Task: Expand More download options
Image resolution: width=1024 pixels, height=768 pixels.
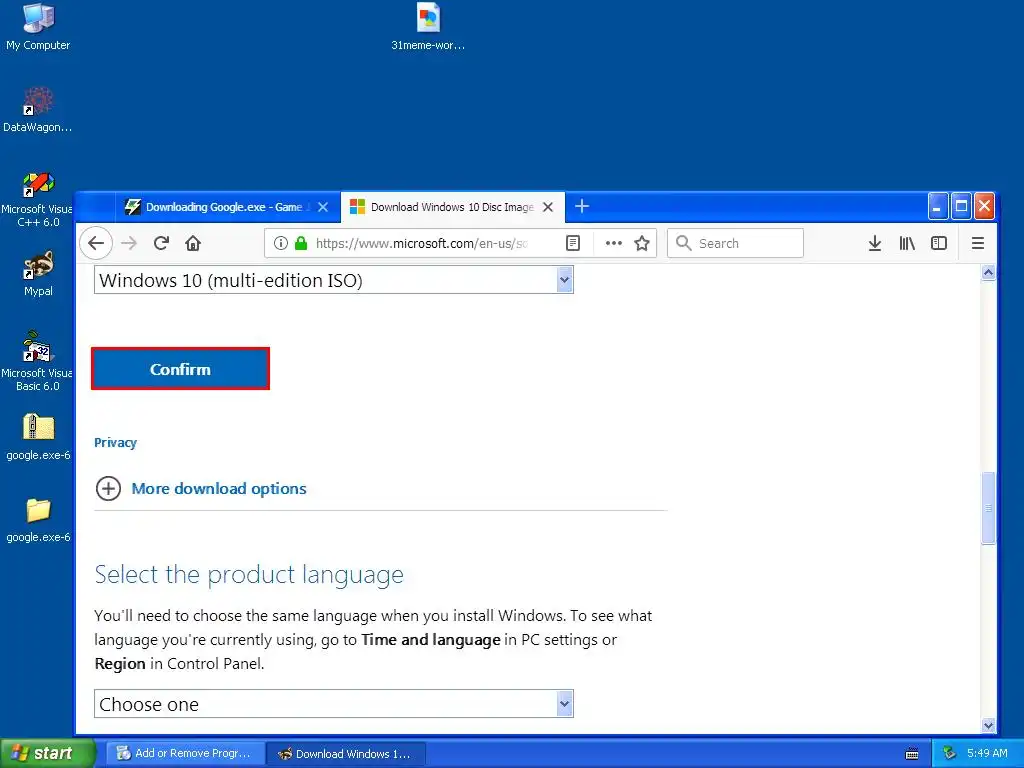Action: pos(219,488)
